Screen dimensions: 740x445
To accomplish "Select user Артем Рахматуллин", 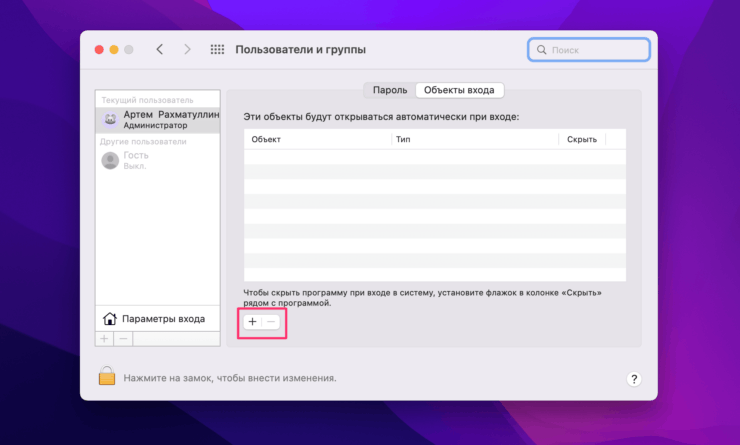I will pos(158,120).
